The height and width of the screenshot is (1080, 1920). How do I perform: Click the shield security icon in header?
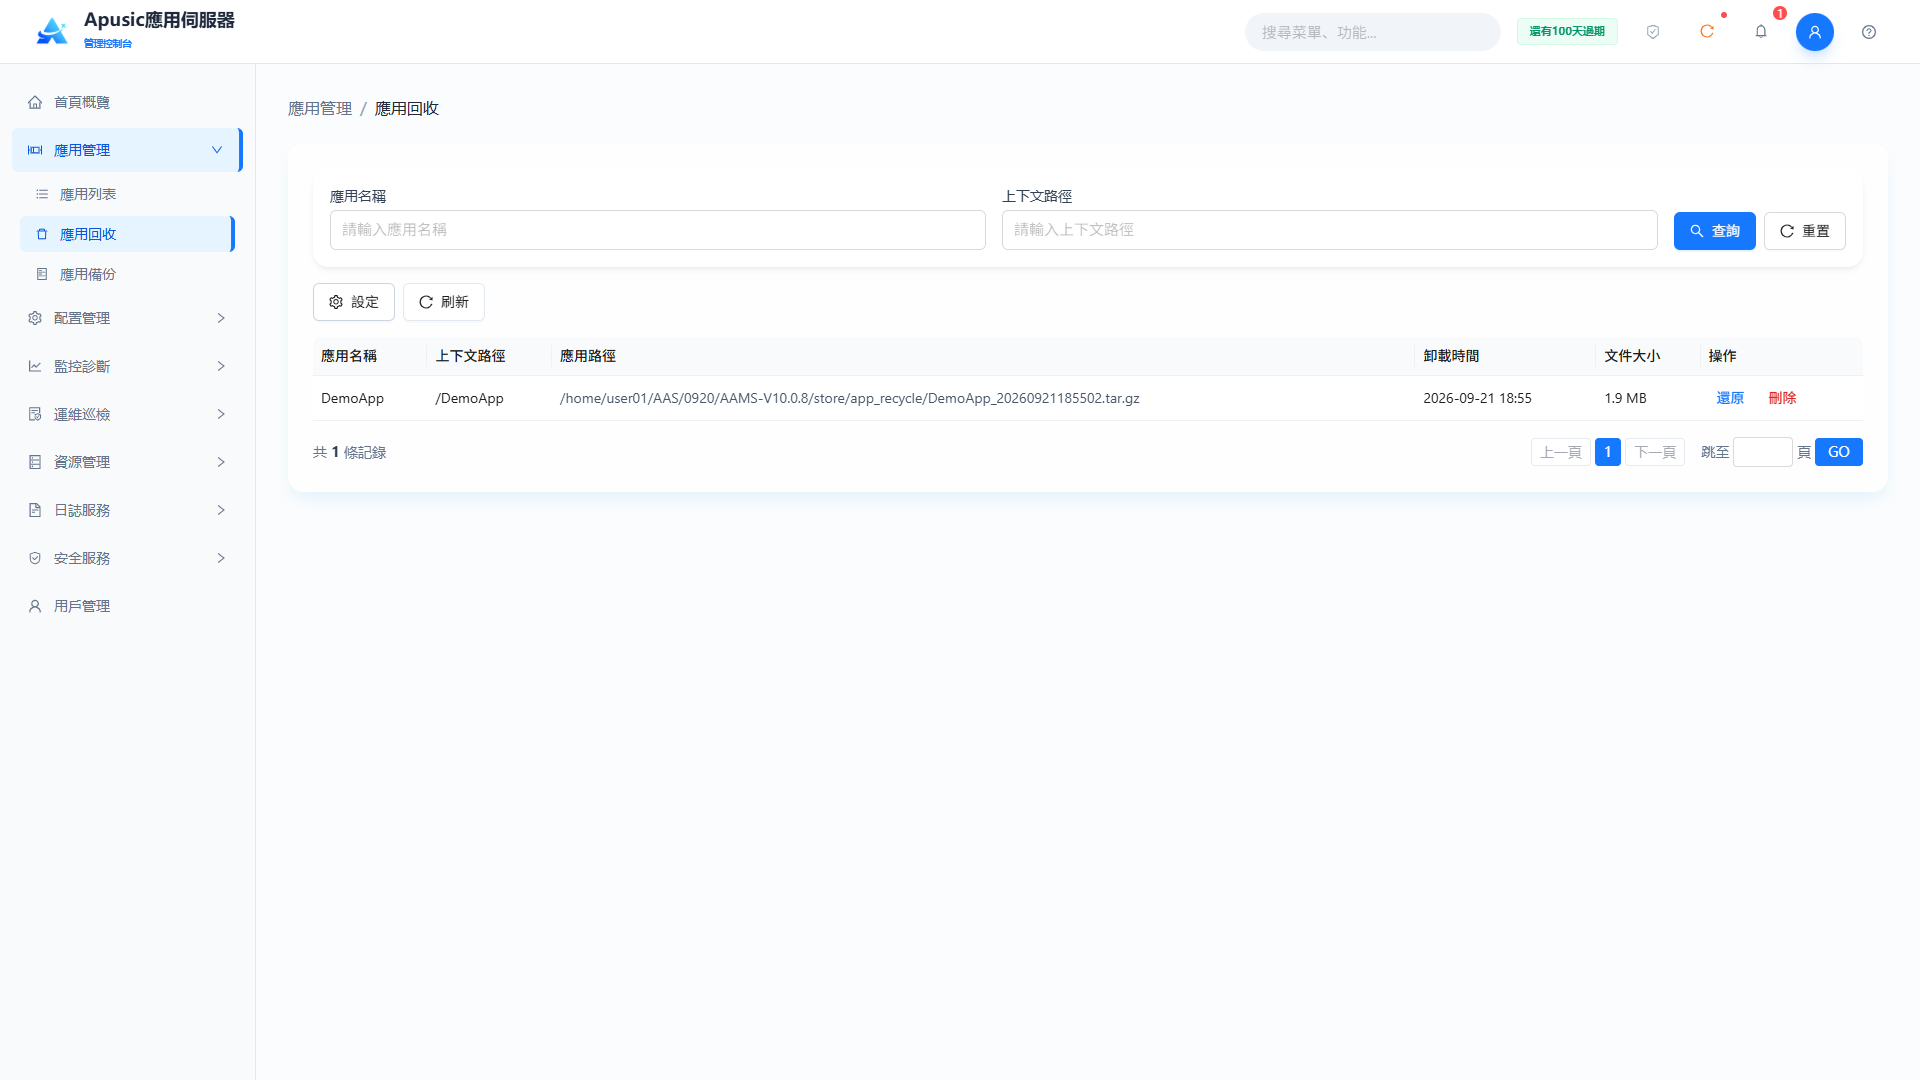tap(1653, 32)
